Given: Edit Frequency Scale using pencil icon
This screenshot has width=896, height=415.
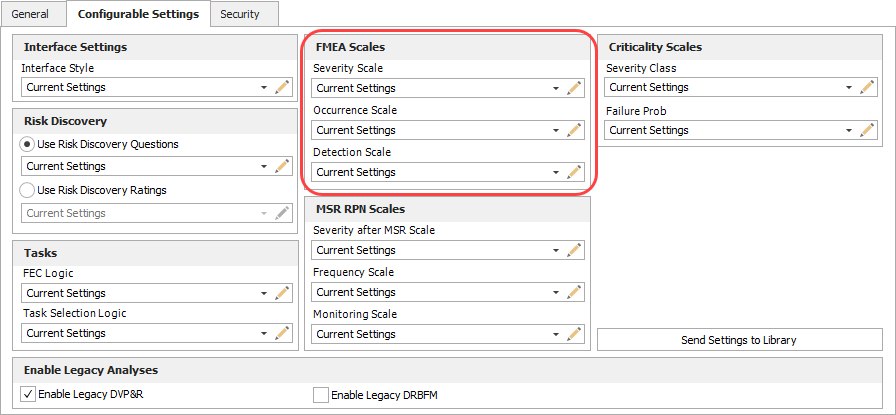Looking at the screenshot, I should point(574,292).
